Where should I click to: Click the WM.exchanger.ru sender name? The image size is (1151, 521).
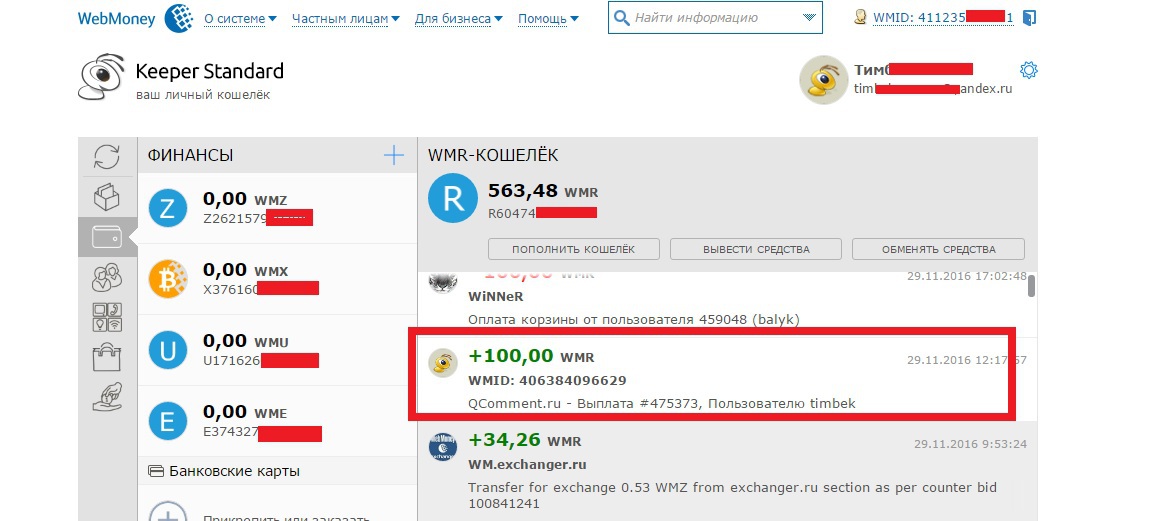tap(527, 464)
